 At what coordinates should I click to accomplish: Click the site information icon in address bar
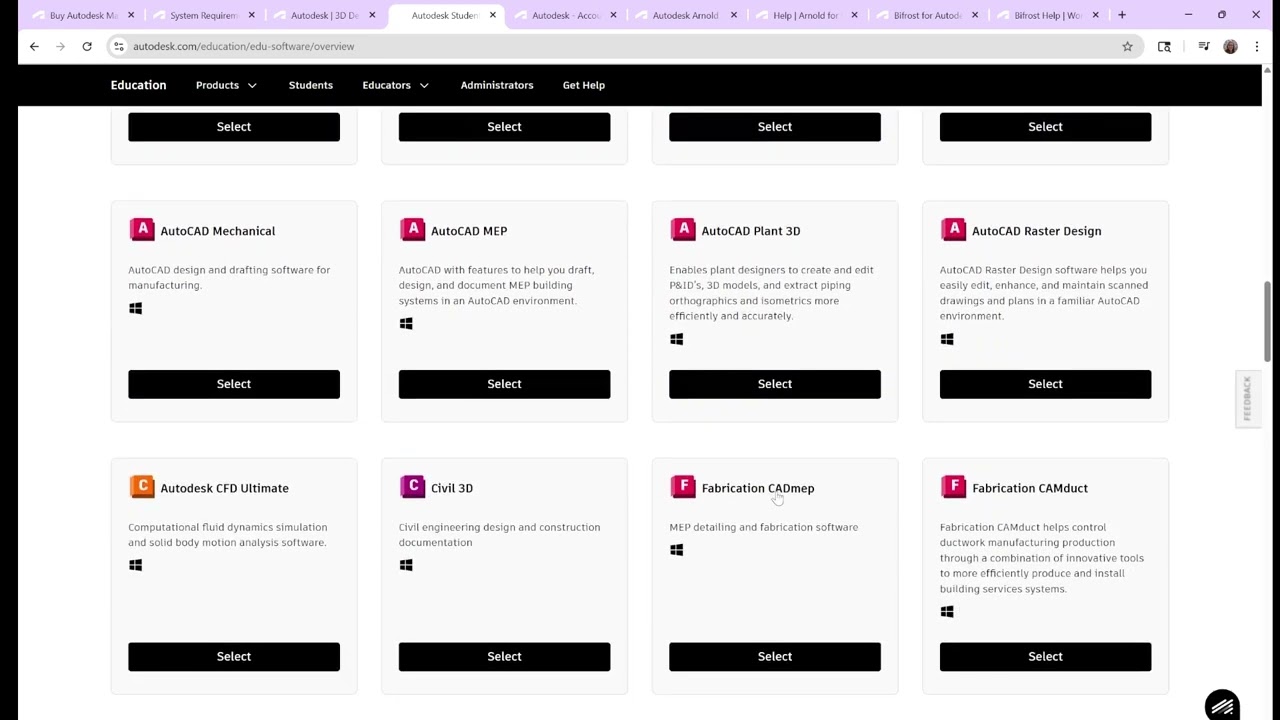(x=118, y=46)
